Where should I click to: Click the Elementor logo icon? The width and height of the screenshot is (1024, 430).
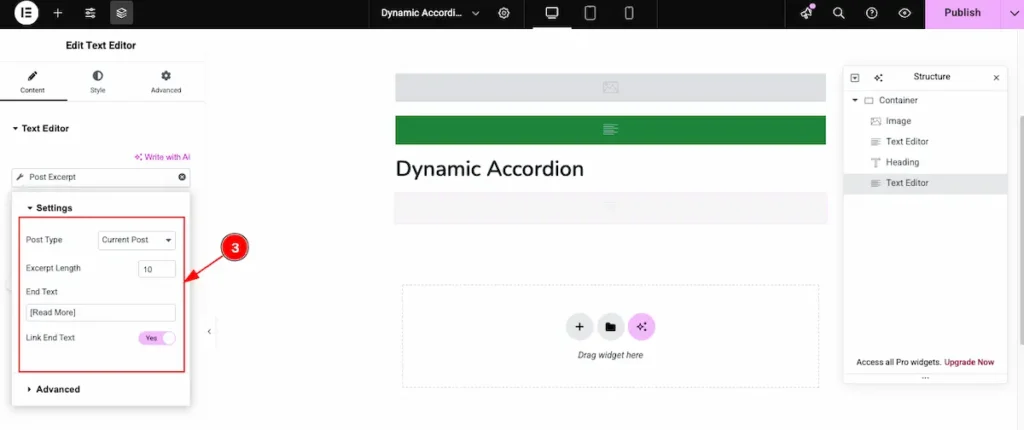[26, 13]
